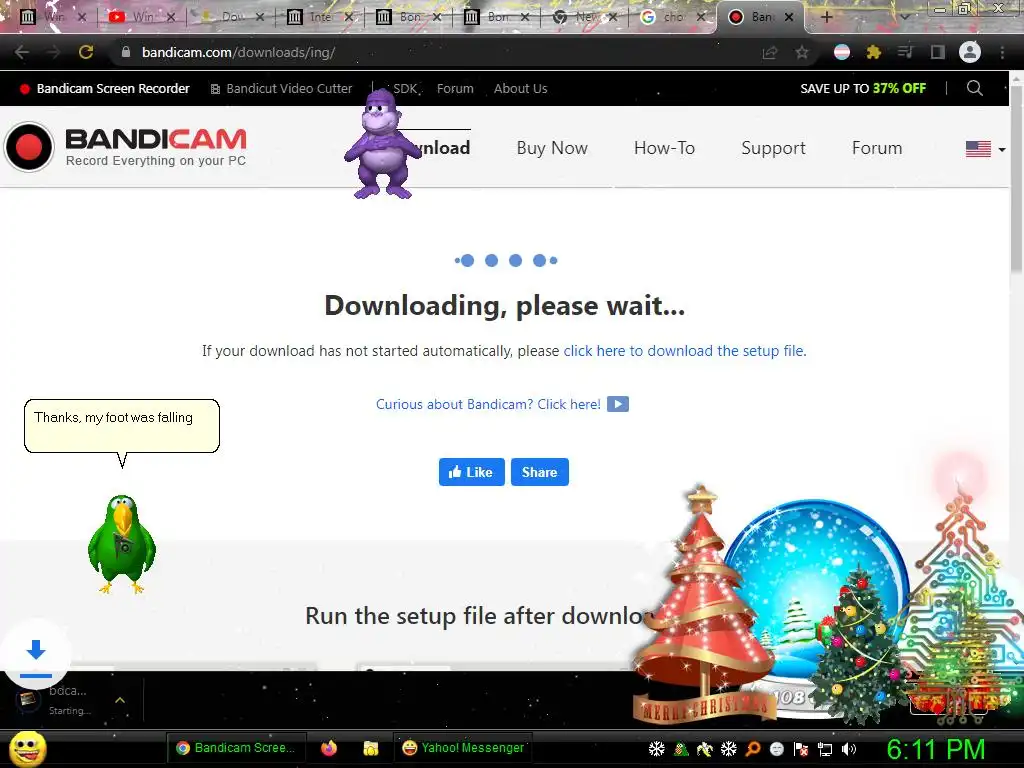Click the green parrot assistant character
This screenshot has height=768, width=1024.
pos(122,543)
